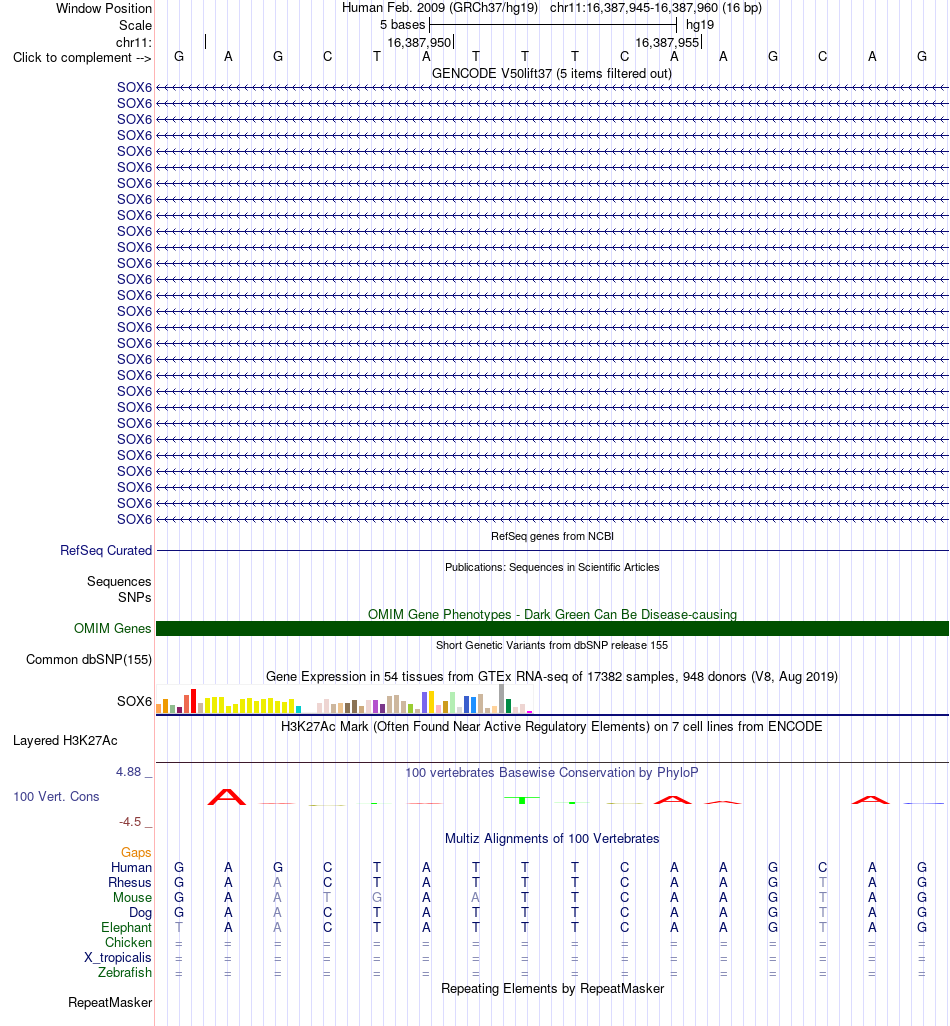Click the tall red bar in GTEx chart
This screenshot has height=1026, width=950.
194,701
